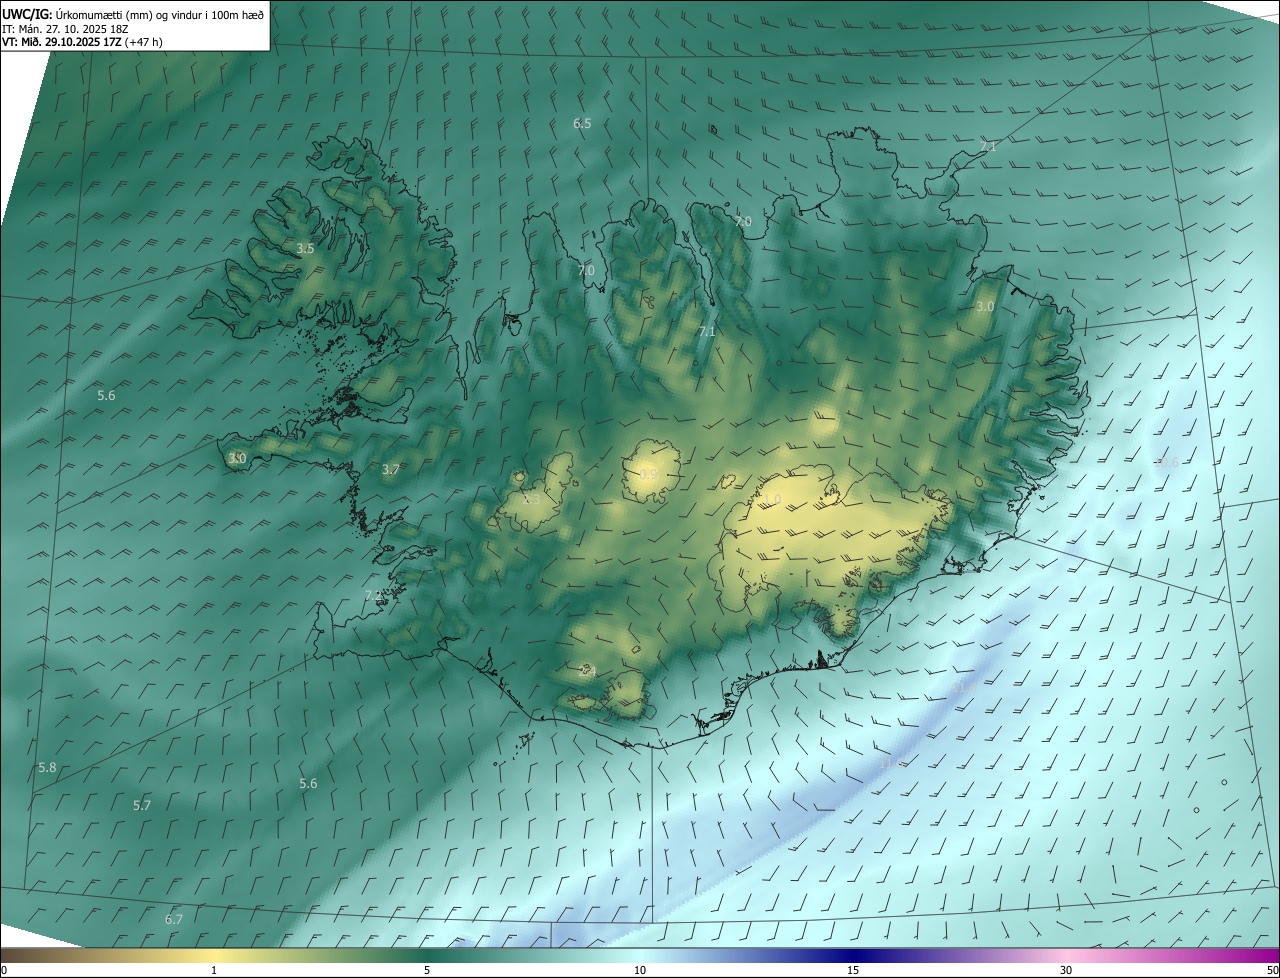Click the 6.5 value label on the map
Viewport: 1280px width, 978px height.
[x=582, y=124]
